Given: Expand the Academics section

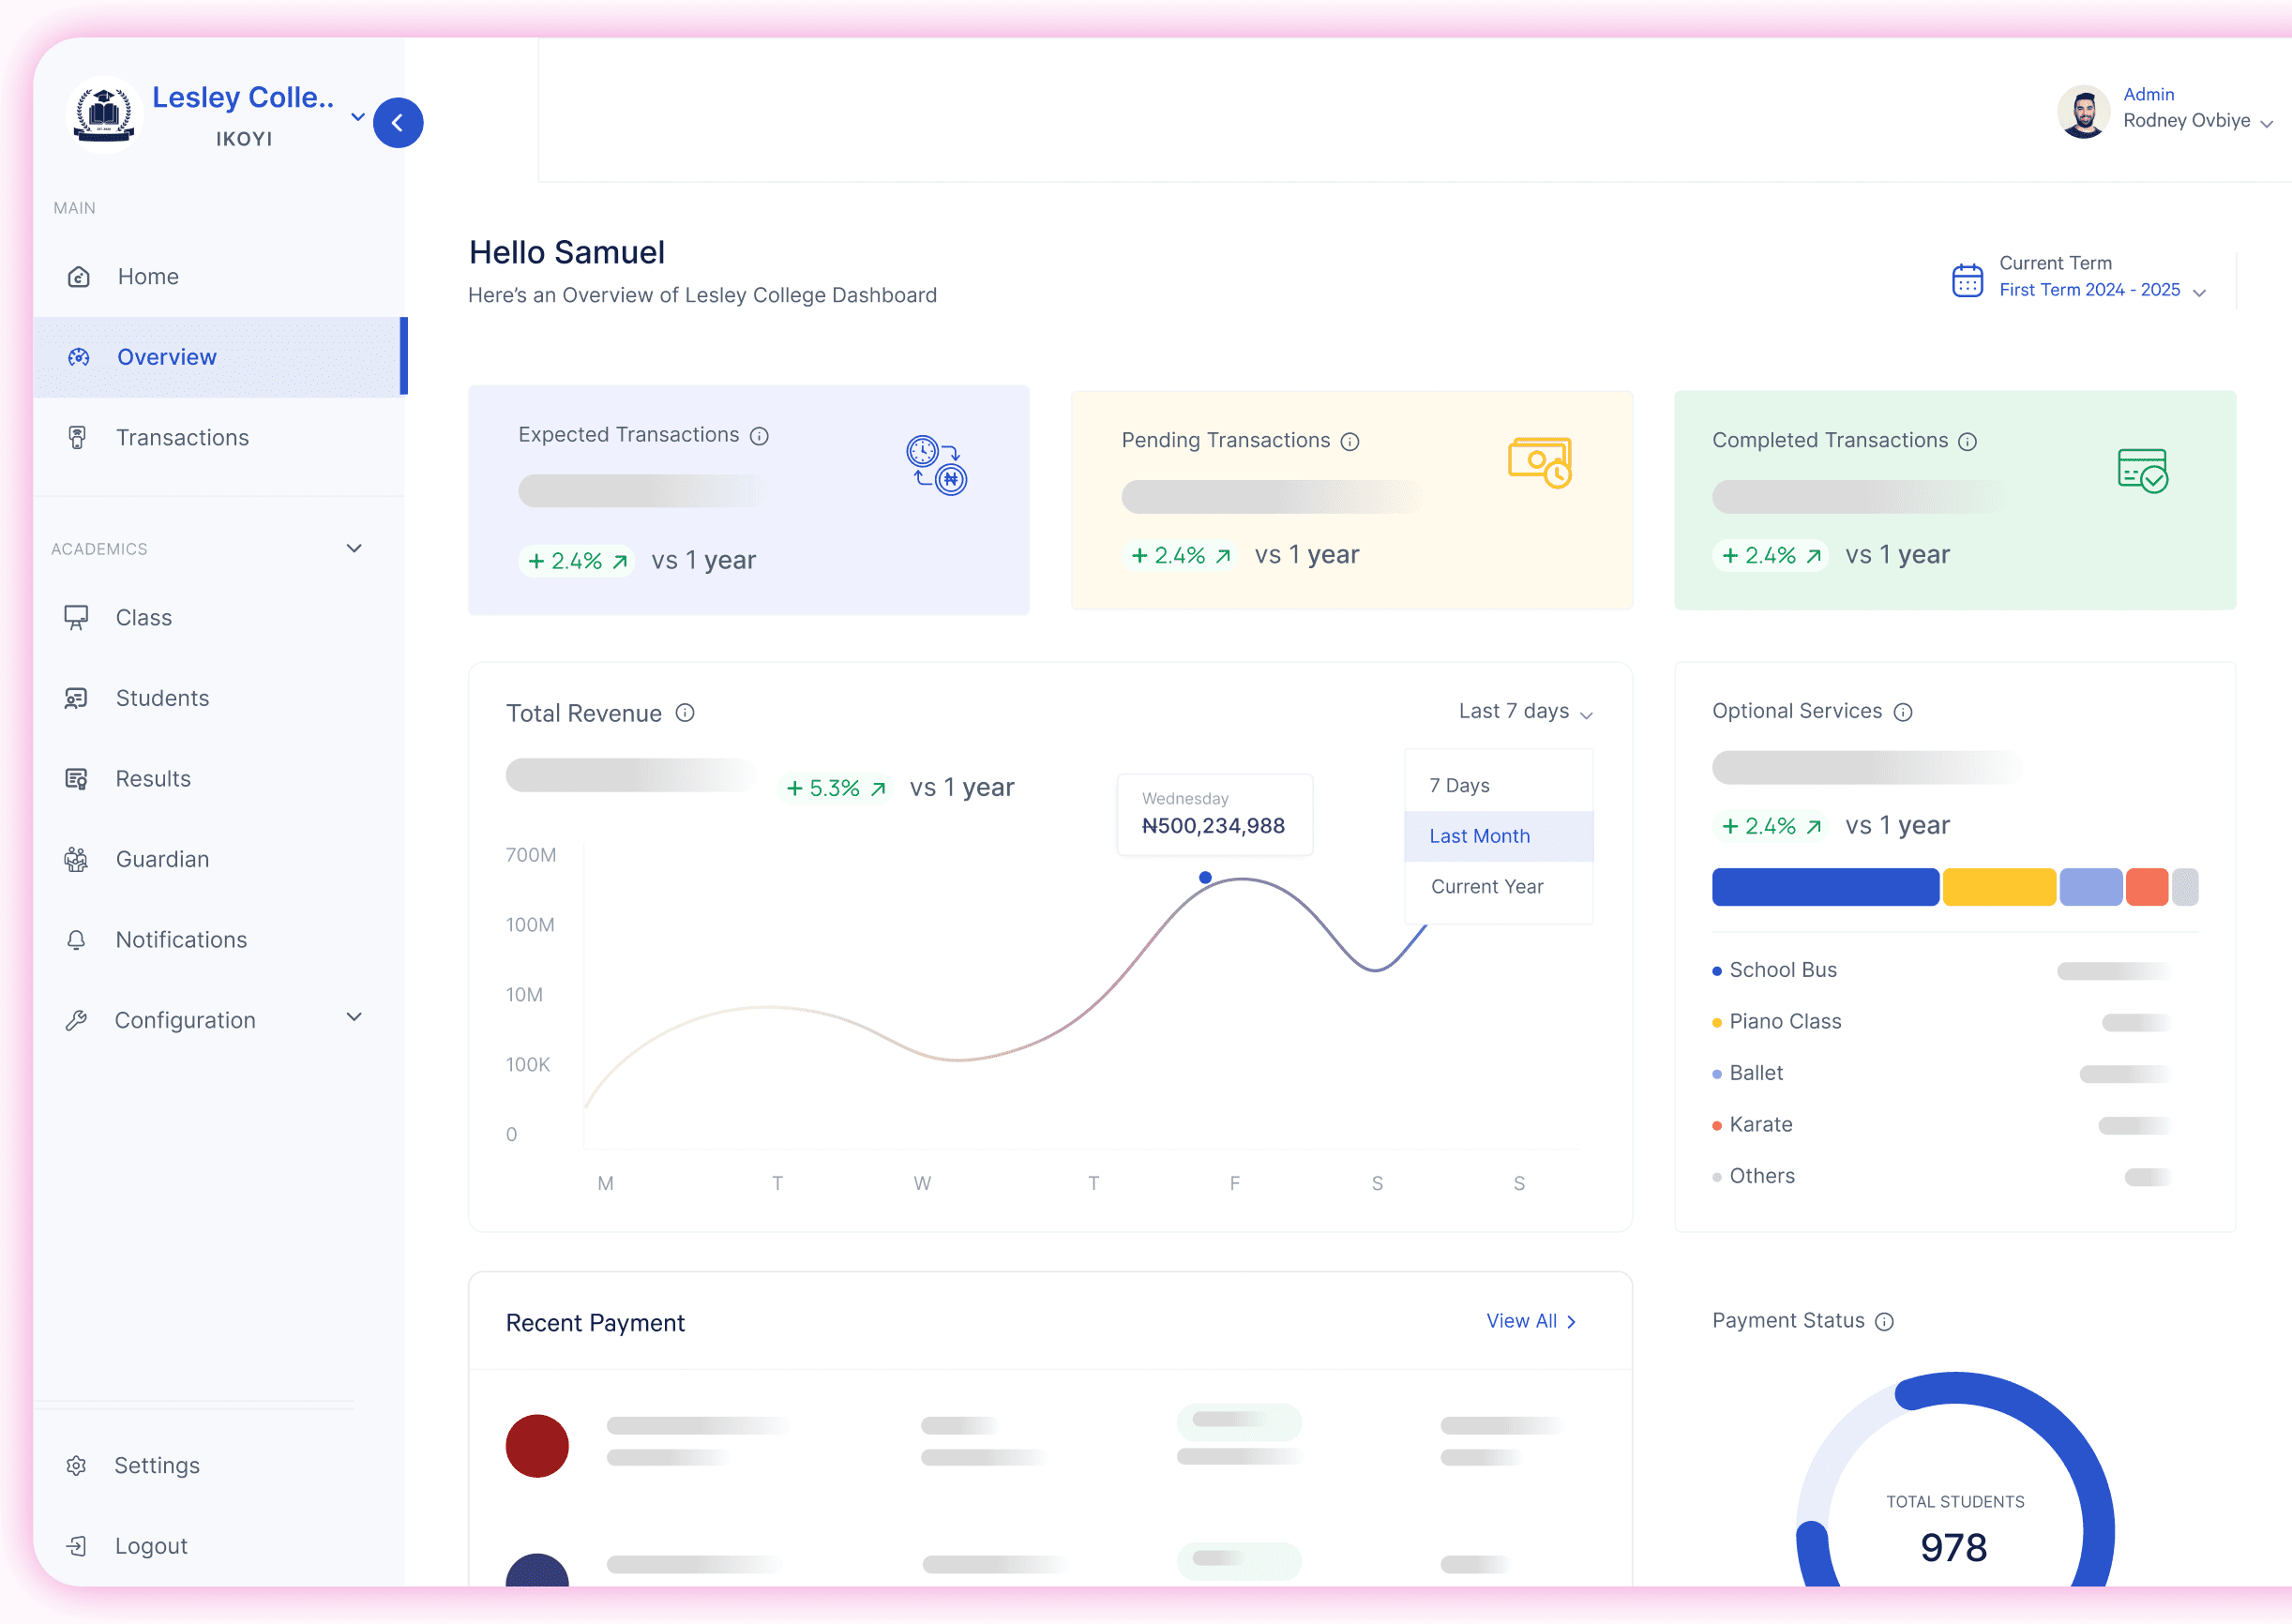Looking at the screenshot, I should pyautogui.click(x=354, y=548).
